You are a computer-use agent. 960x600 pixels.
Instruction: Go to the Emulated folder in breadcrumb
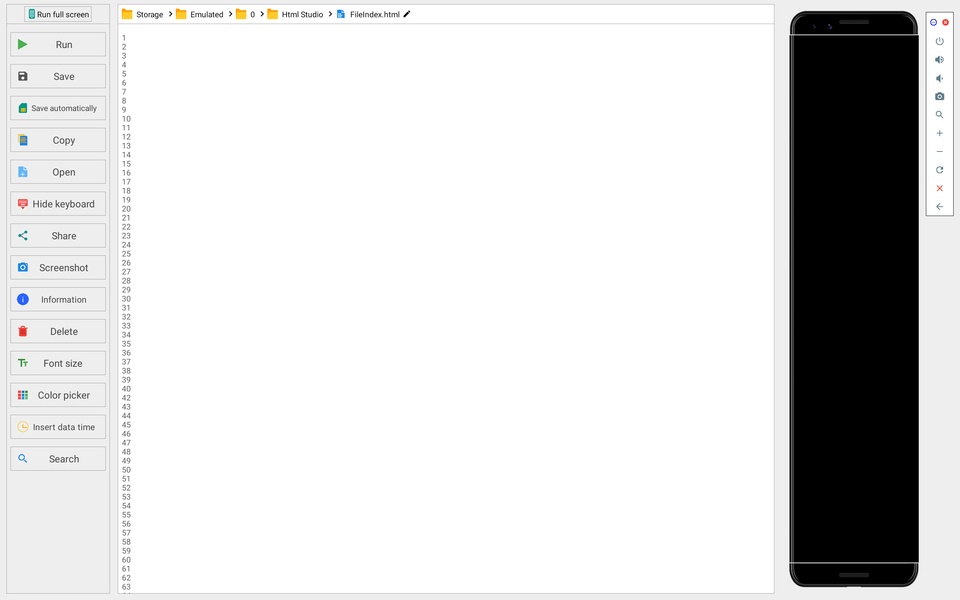[x=200, y=14]
